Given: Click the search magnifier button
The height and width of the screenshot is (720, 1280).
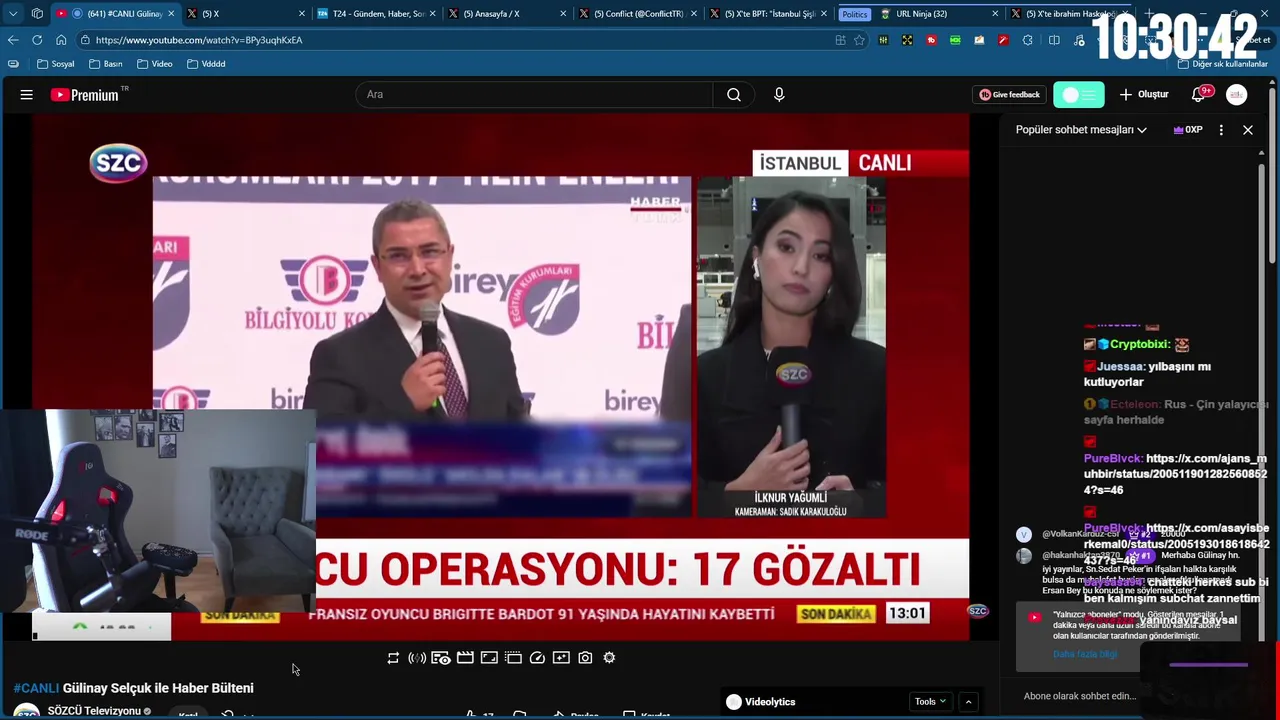Looking at the screenshot, I should coord(734,95).
